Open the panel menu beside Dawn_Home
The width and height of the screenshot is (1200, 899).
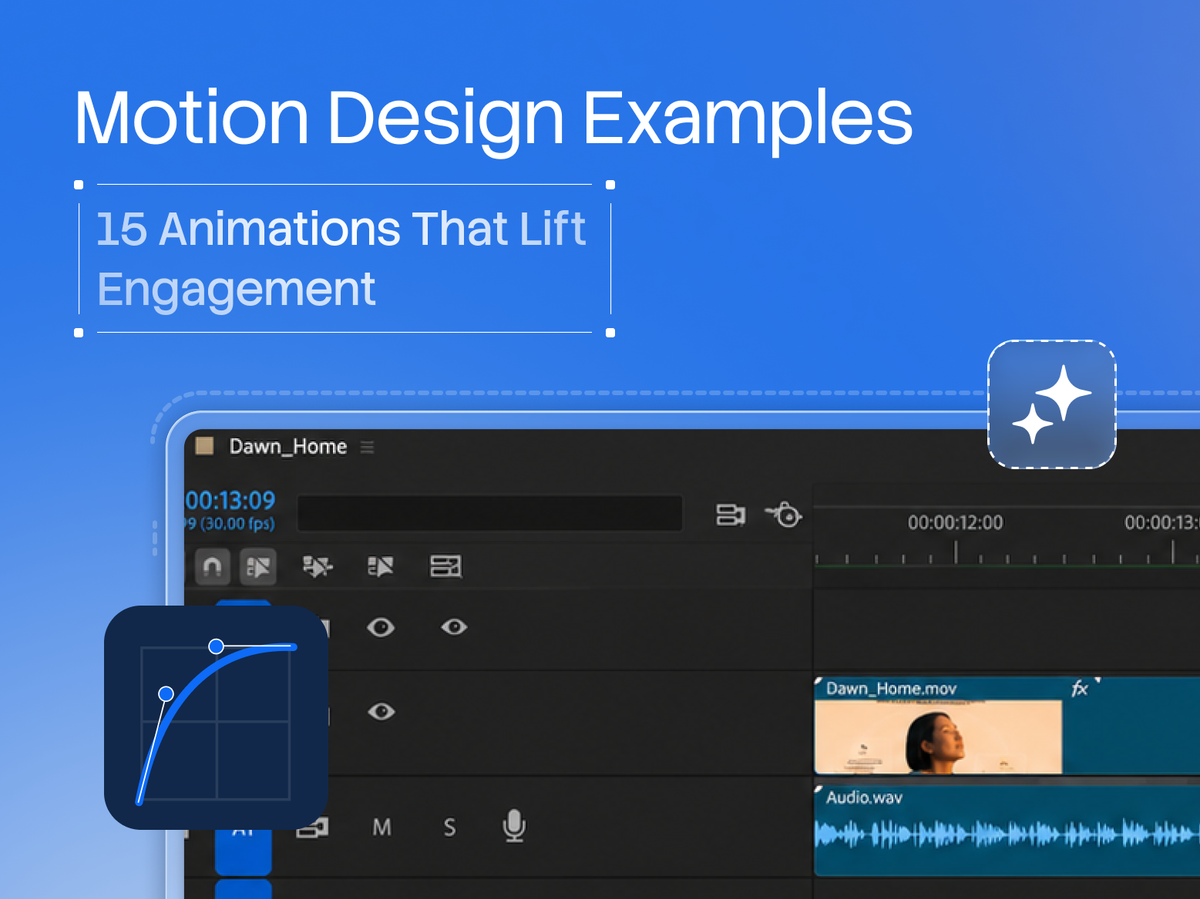coord(367,447)
